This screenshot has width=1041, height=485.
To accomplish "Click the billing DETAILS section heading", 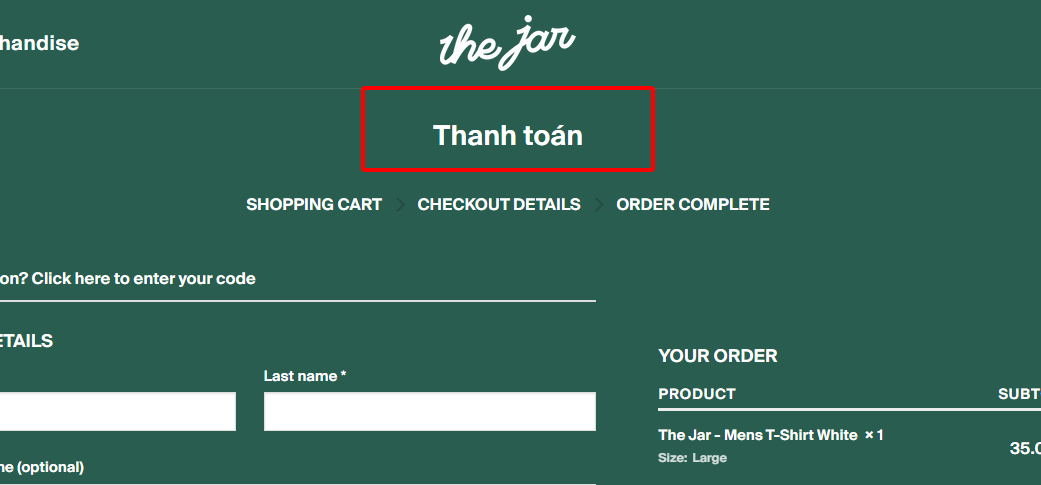I will (x=27, y=341).
